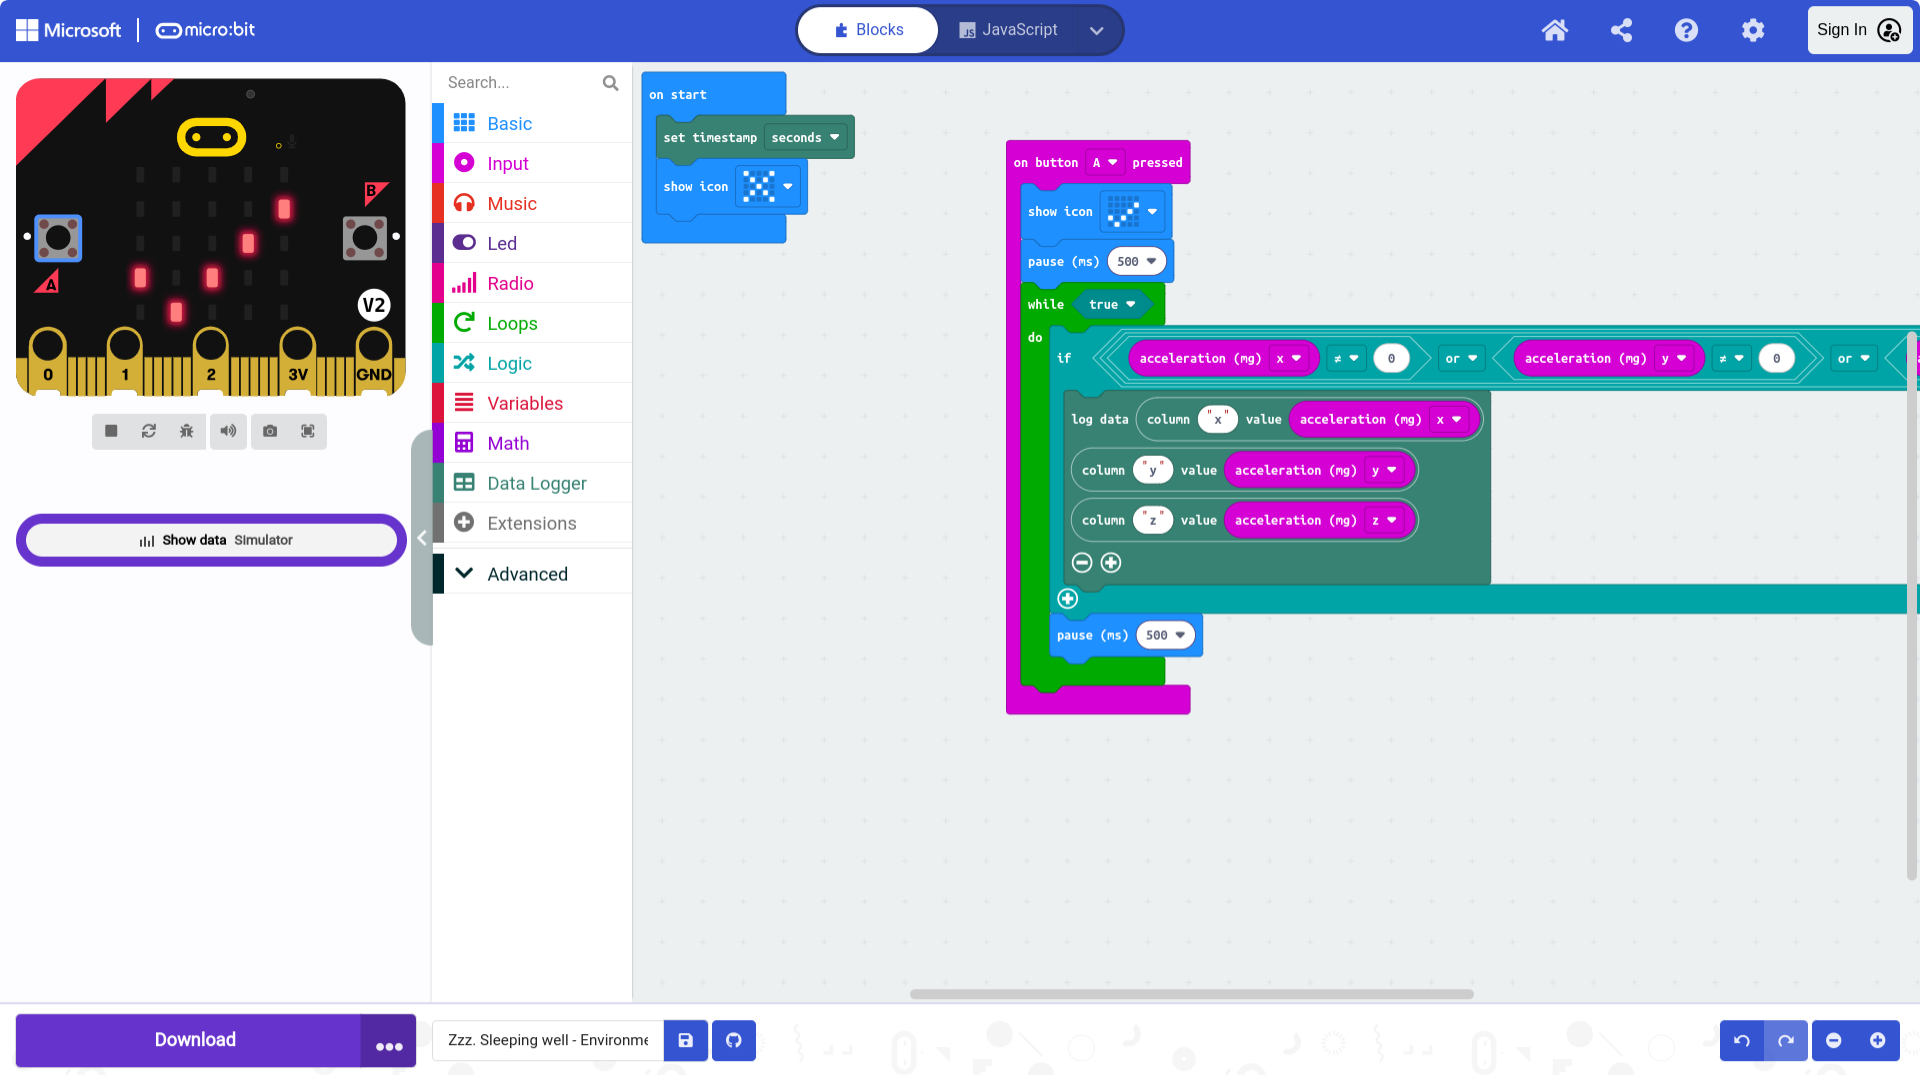
Task: Go to the home screen
Action: 1554,30
